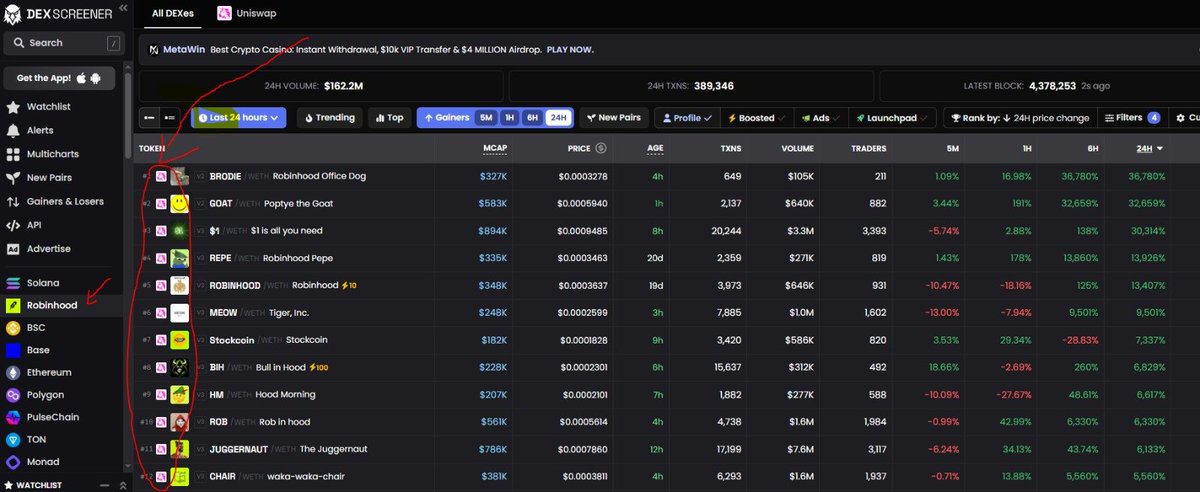Open Advertise Ad icon in sidebar

[x=13, y=248]
